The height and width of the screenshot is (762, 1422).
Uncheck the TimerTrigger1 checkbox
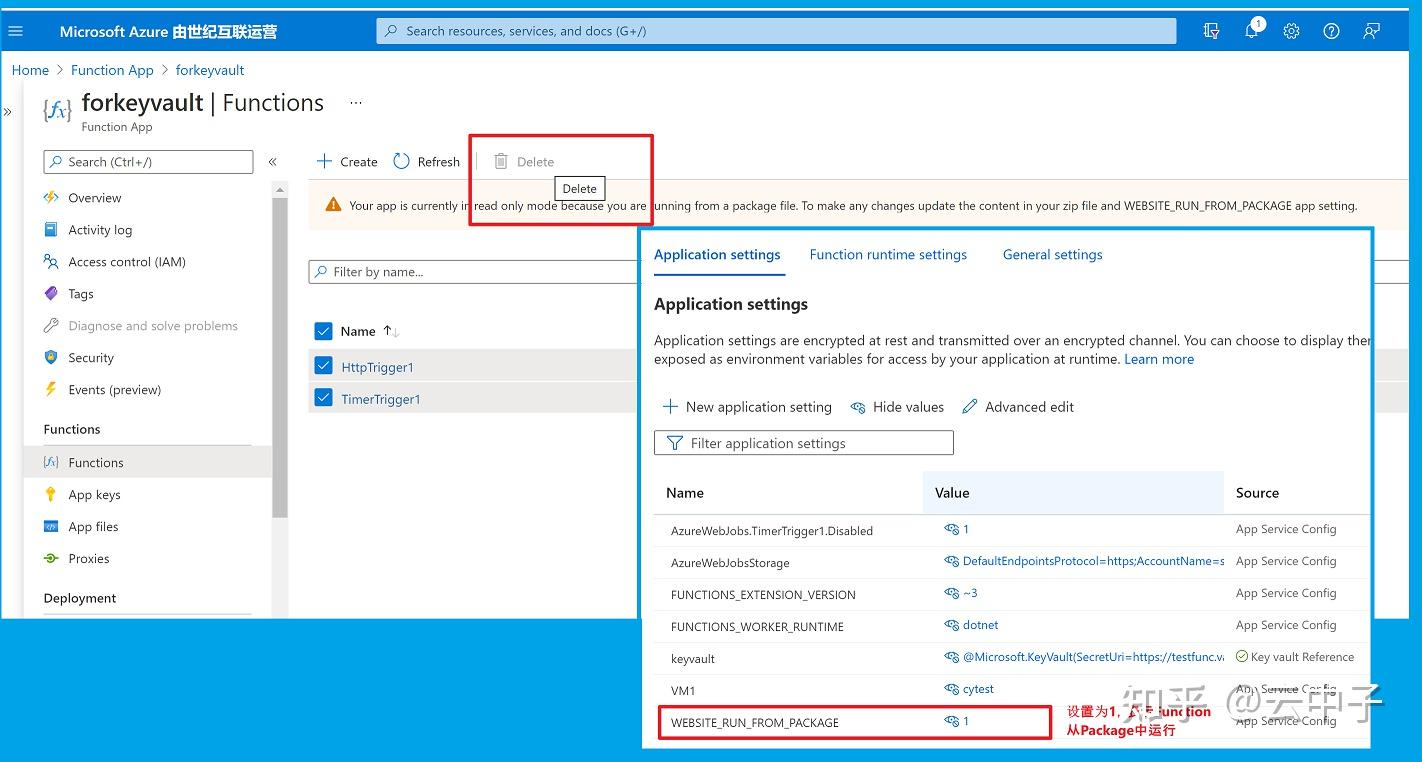point(323,397)
